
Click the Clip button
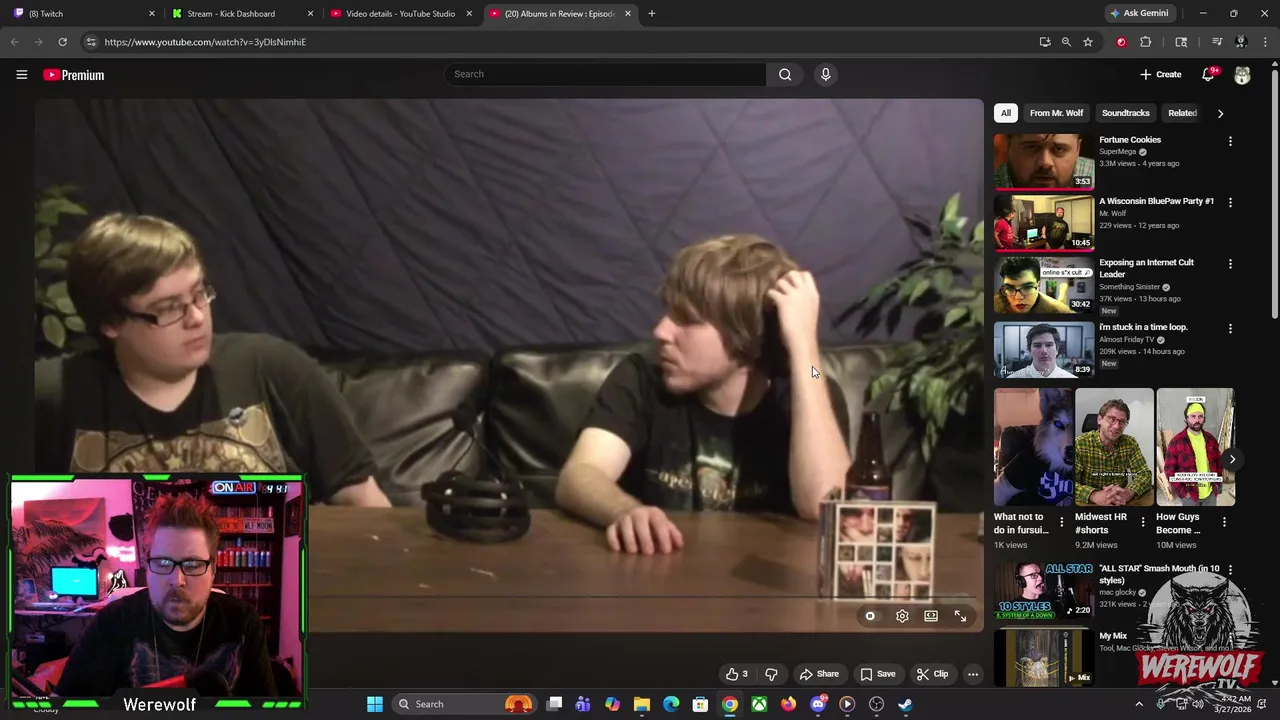click(932, 674)
